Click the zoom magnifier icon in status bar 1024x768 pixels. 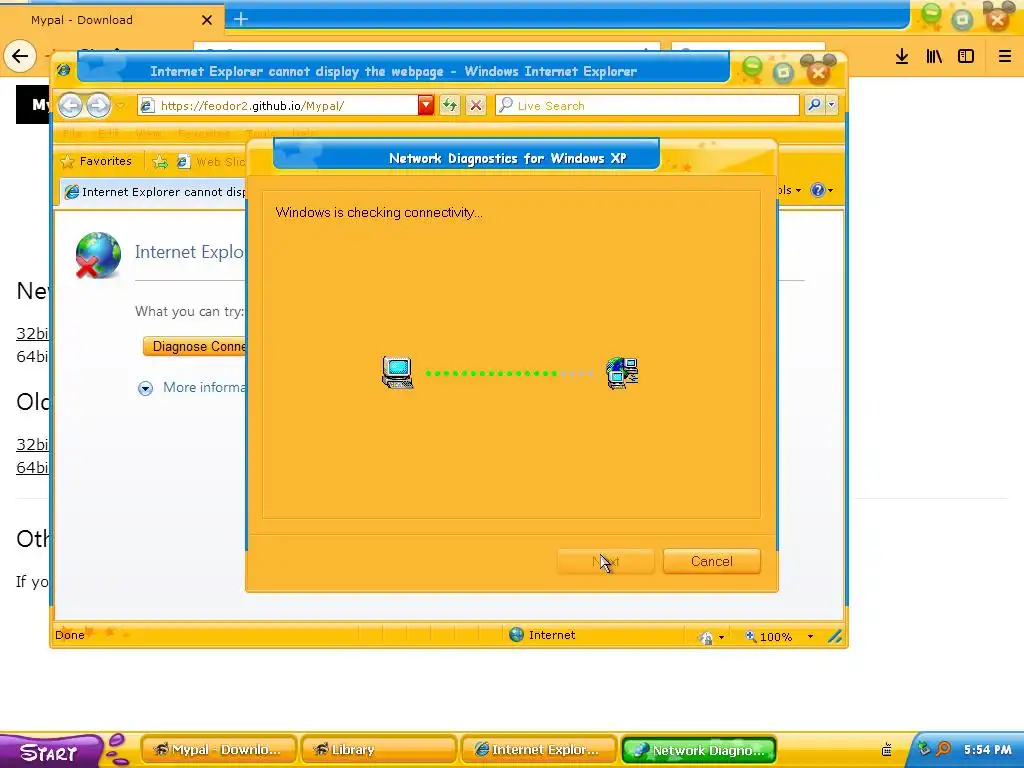(x=751, y=636)
